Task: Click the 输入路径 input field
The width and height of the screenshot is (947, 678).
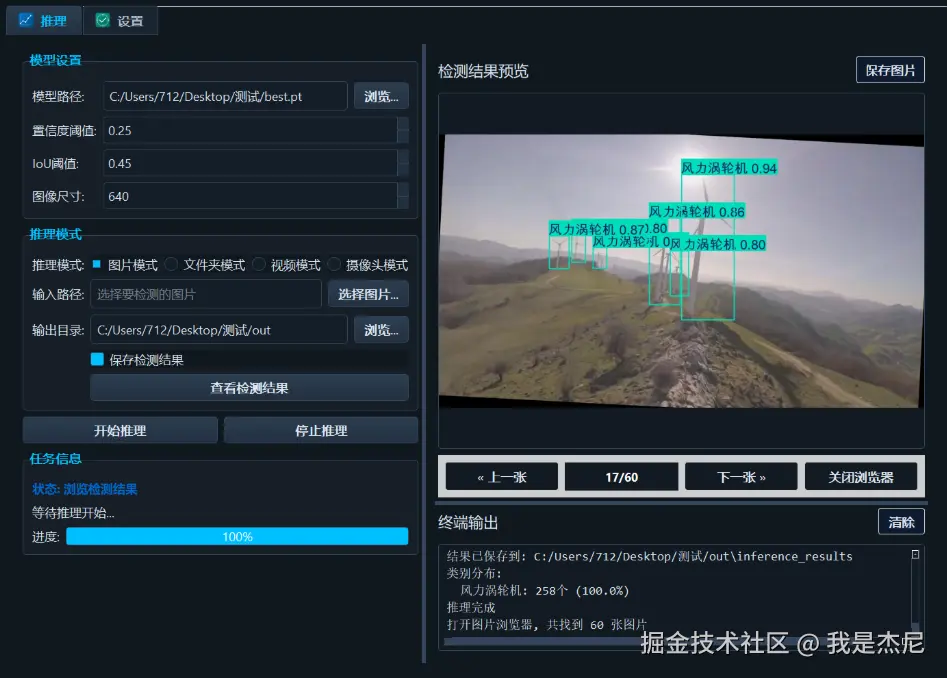Action: click(206, 293)
